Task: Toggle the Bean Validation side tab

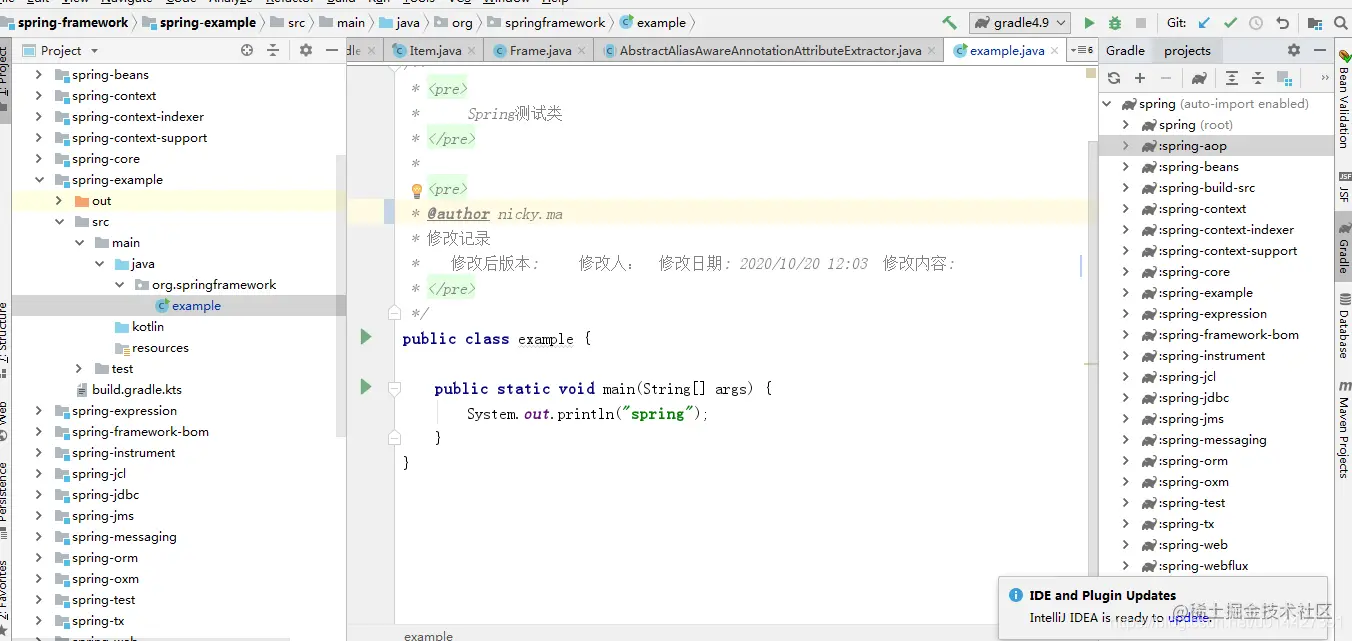Action: coord(1344,100)
